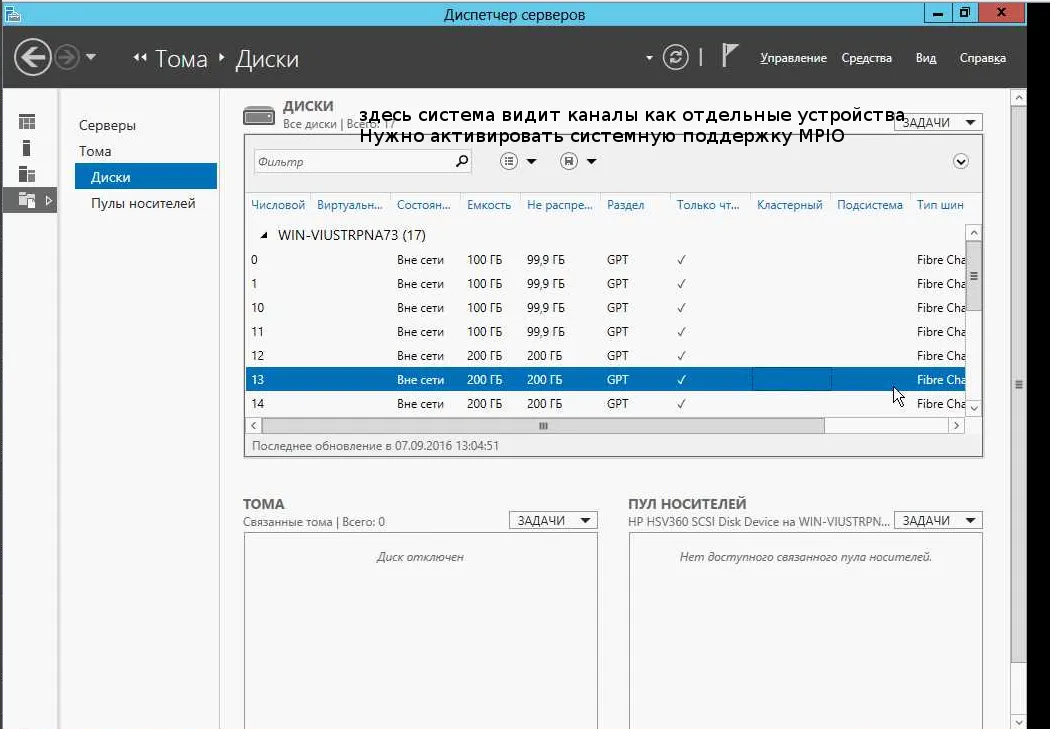1050x729 pixels.
Task: Open the Управление menu
Action: click(x=793, y=58)
